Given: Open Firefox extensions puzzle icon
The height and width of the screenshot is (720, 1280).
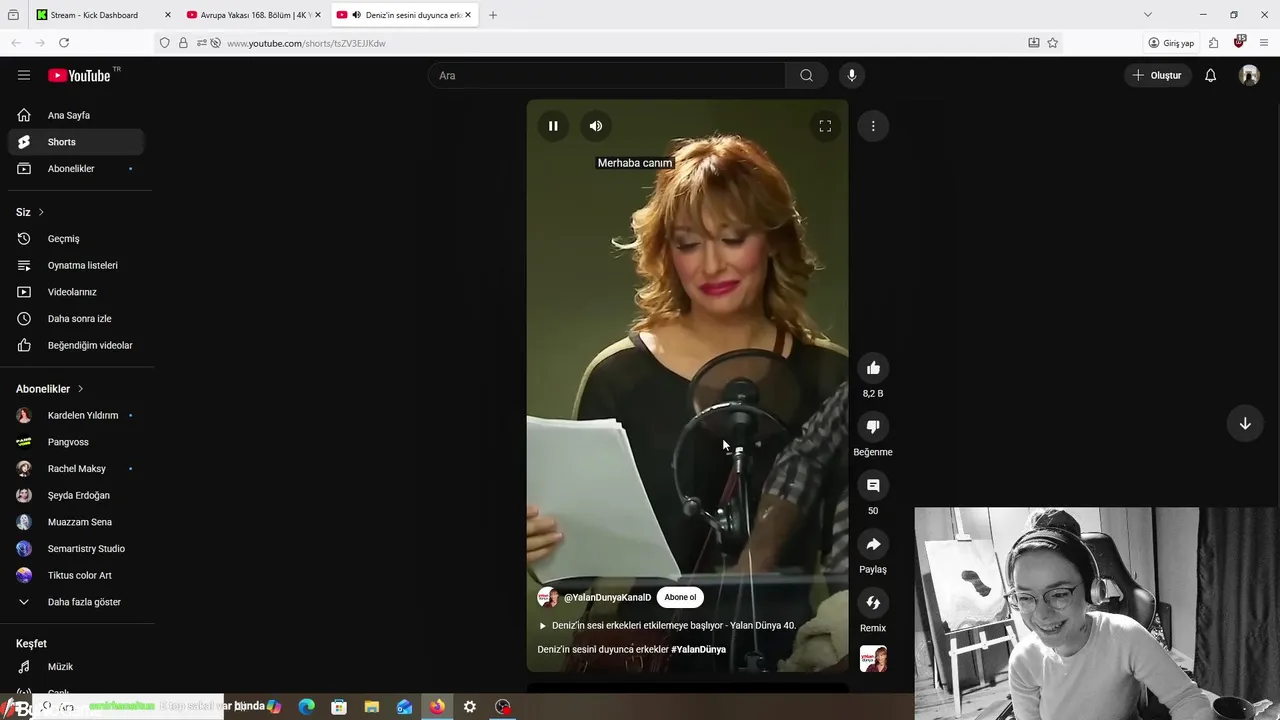Looking at the screenshot, I should click(1213, 43).
